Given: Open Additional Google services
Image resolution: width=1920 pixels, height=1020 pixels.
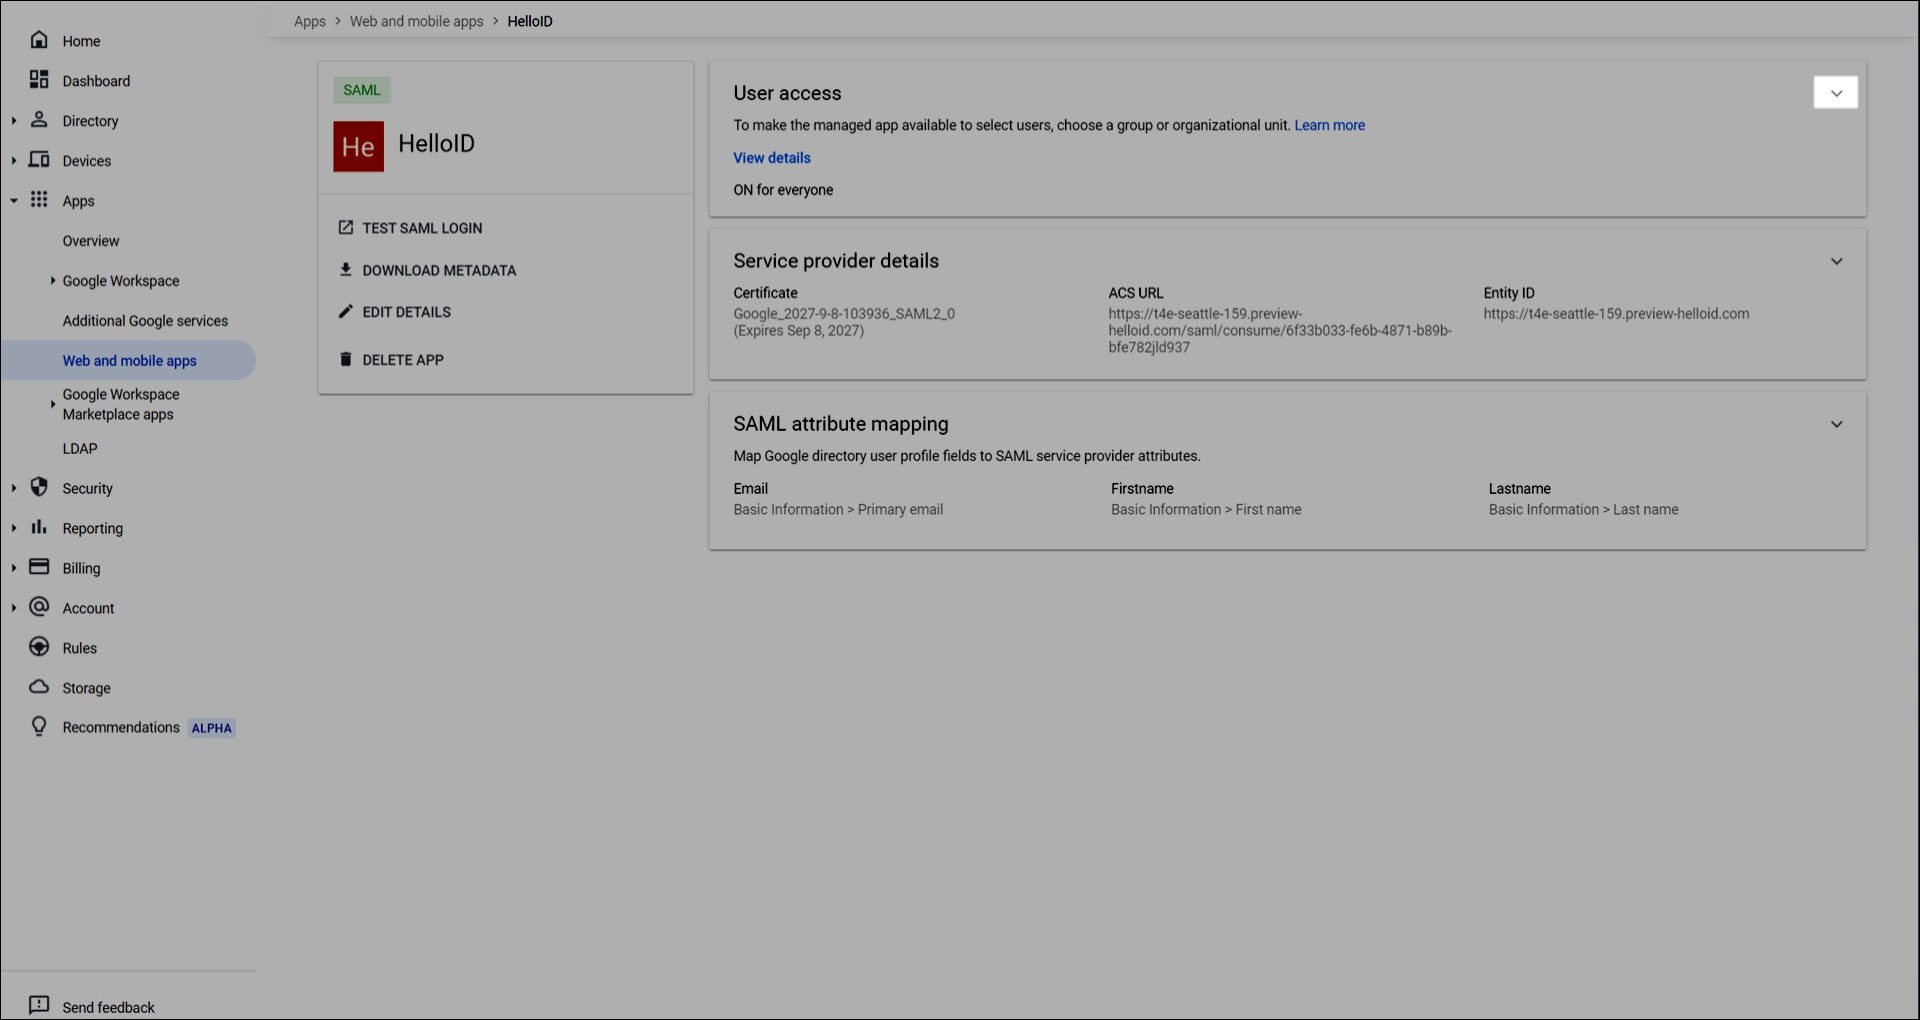Looking at the screenshot, I should pos(145,321).
